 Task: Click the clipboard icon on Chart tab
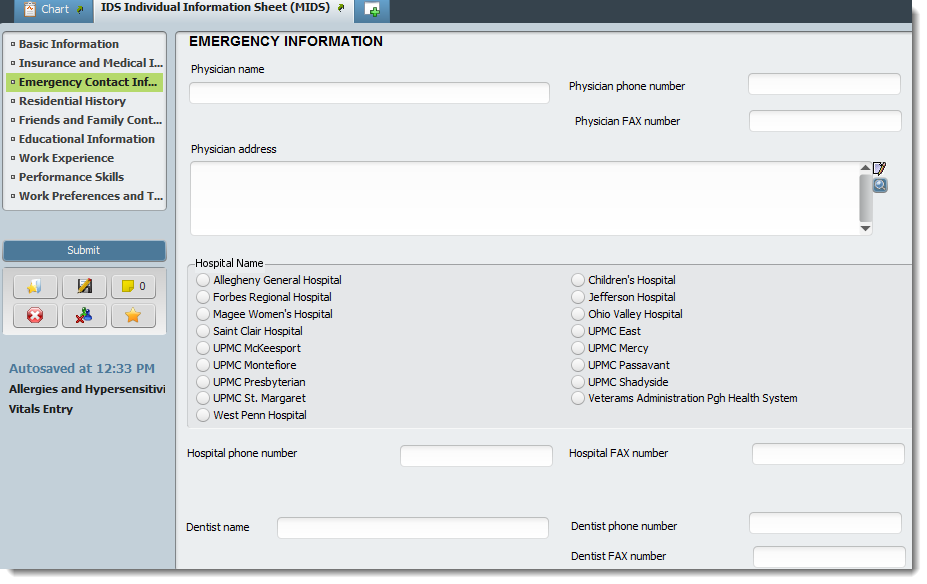(x=30, y=9)
